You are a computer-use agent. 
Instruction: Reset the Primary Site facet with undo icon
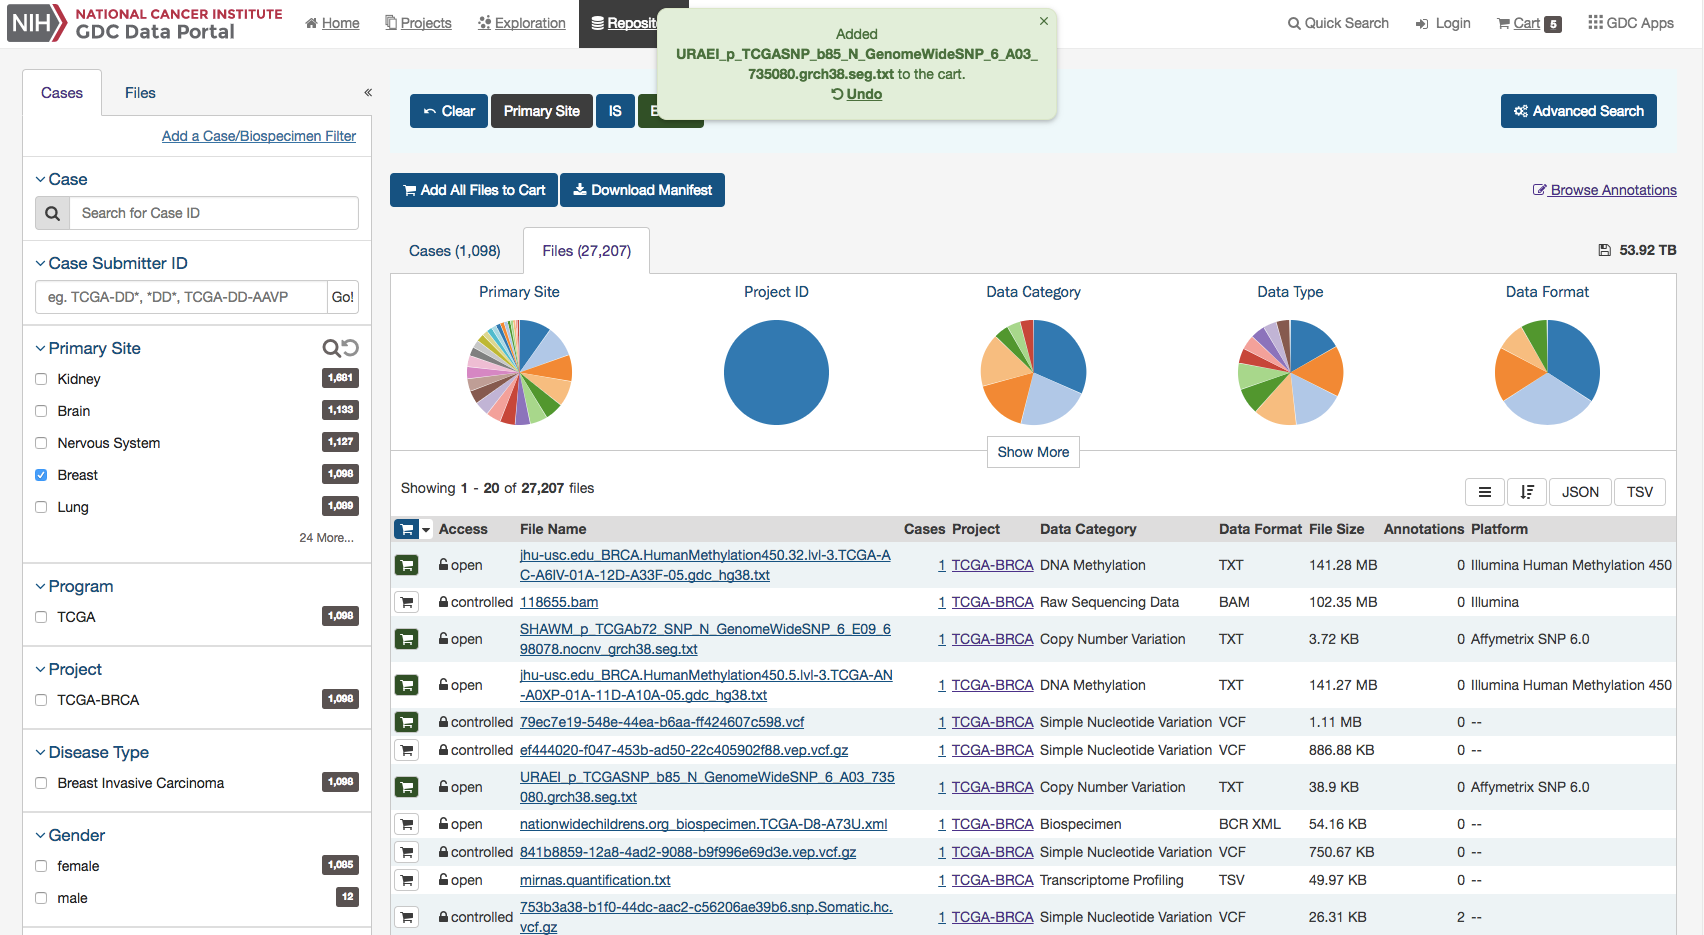tap(351, 348)
